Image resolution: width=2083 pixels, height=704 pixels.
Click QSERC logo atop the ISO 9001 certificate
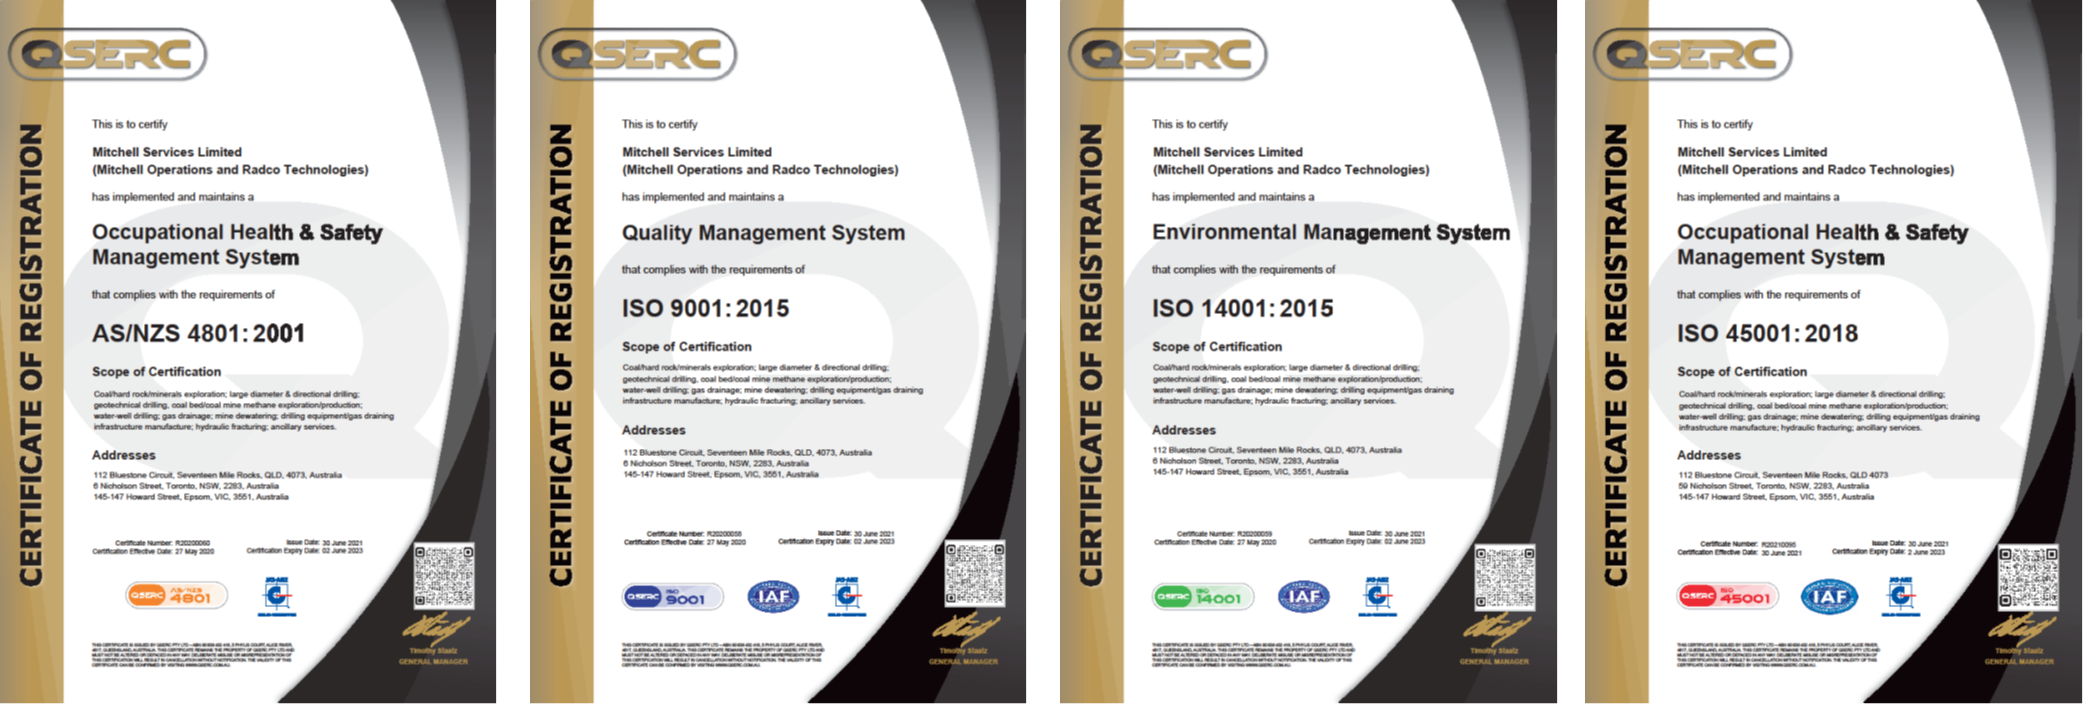[638, 54]
